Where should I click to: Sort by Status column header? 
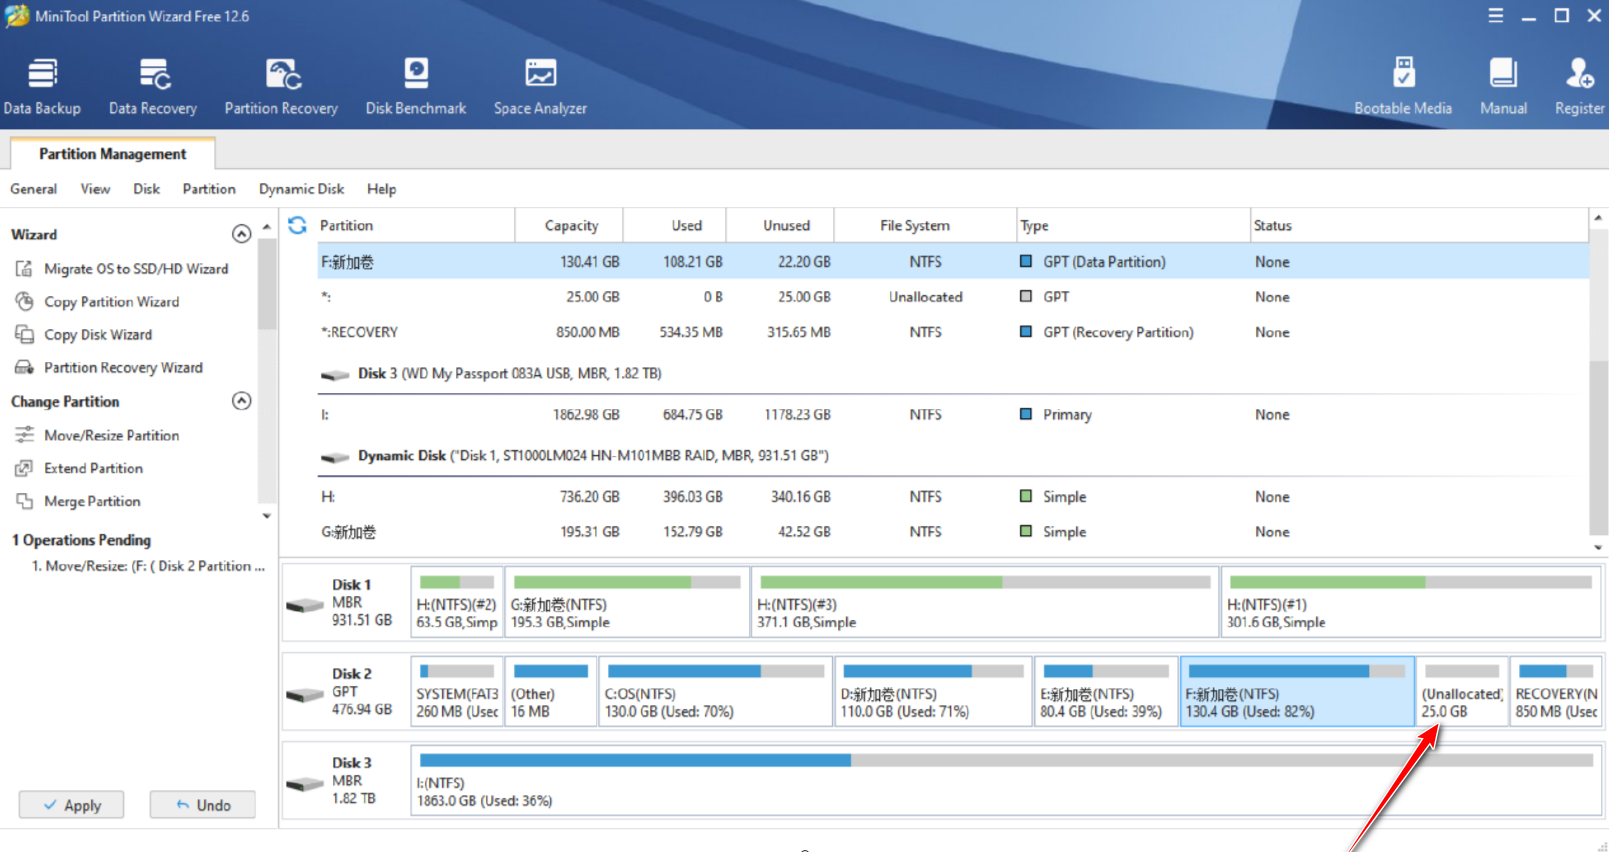click(1418, 225)
